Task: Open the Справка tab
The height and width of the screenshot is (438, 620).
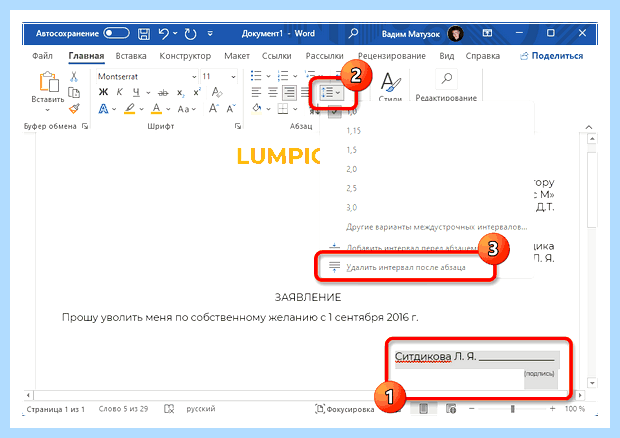Action: pos(483,56)
